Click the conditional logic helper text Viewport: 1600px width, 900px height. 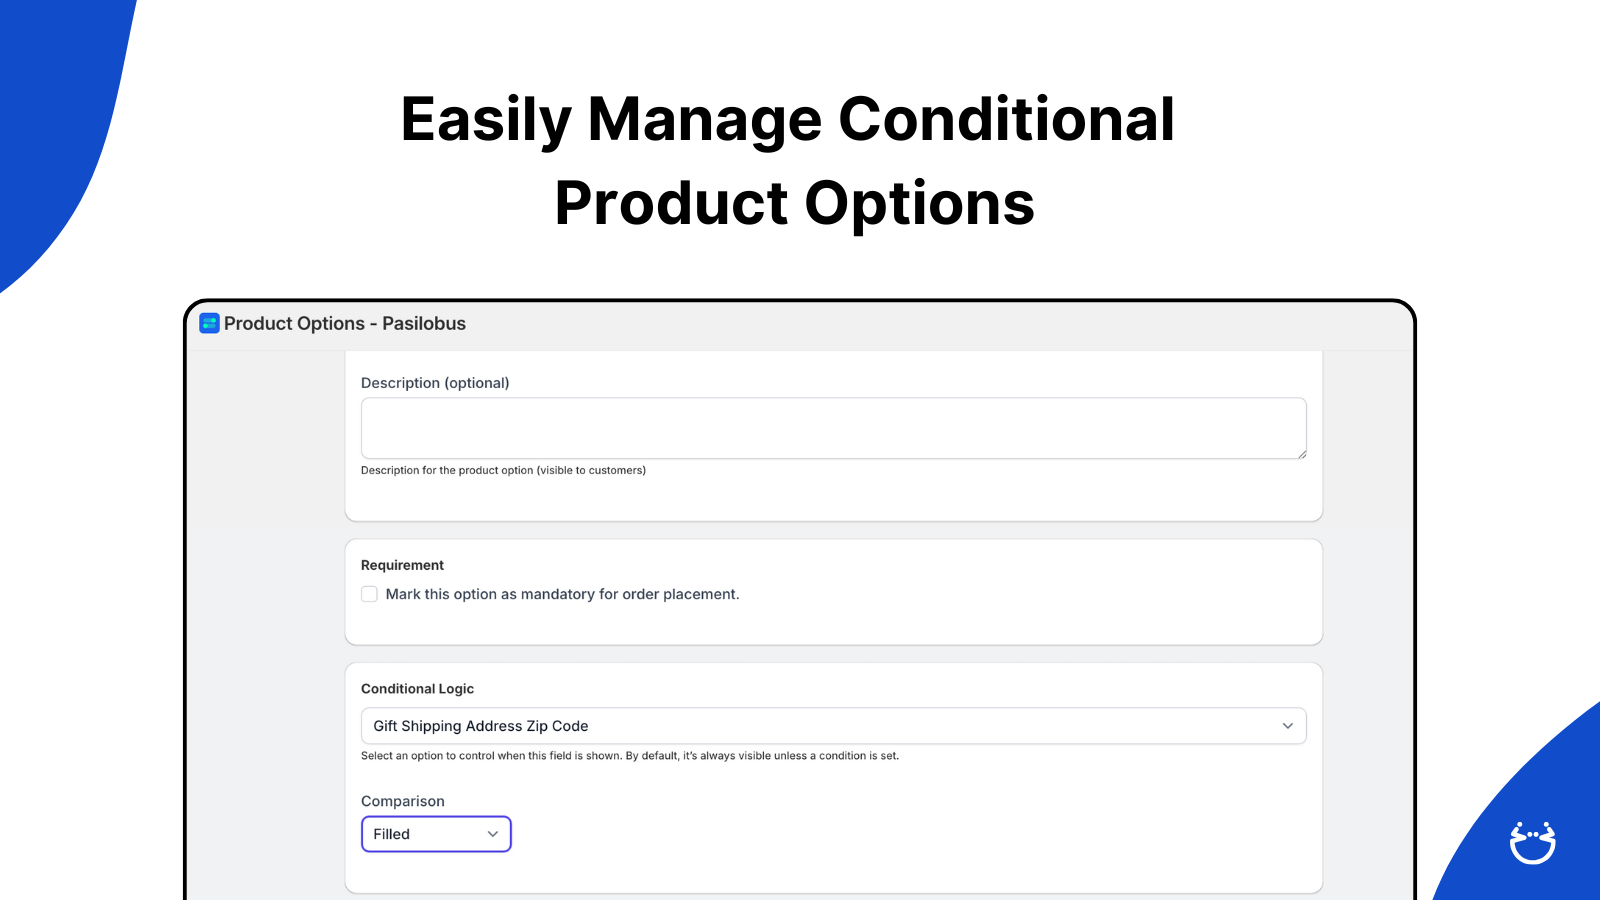point(630,756)
